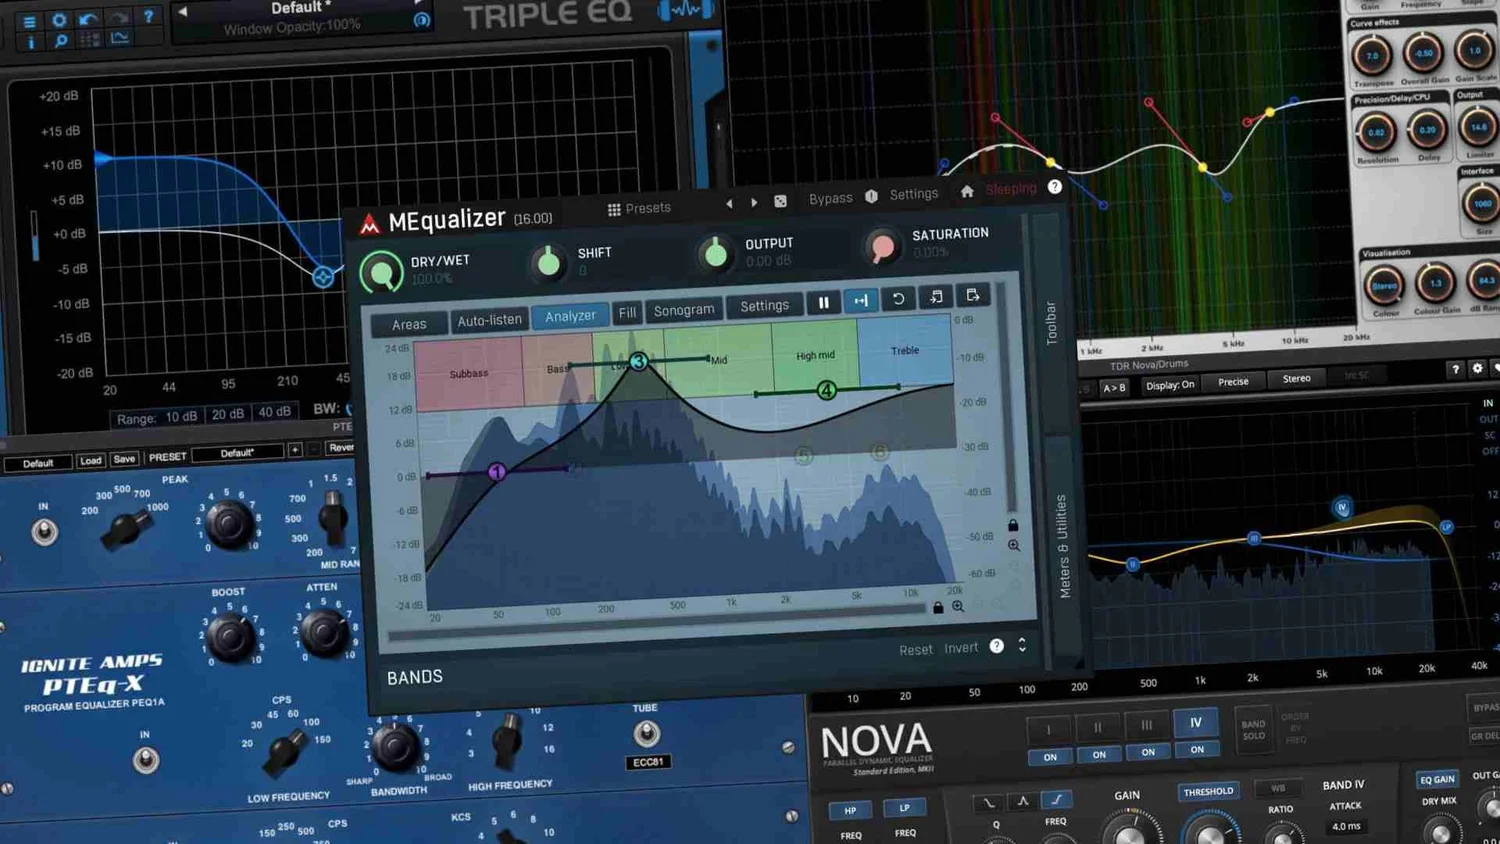Click the magnifier icon in Triple EQ
Viewport: 1500px width, 844px height.
coord(61,41)
